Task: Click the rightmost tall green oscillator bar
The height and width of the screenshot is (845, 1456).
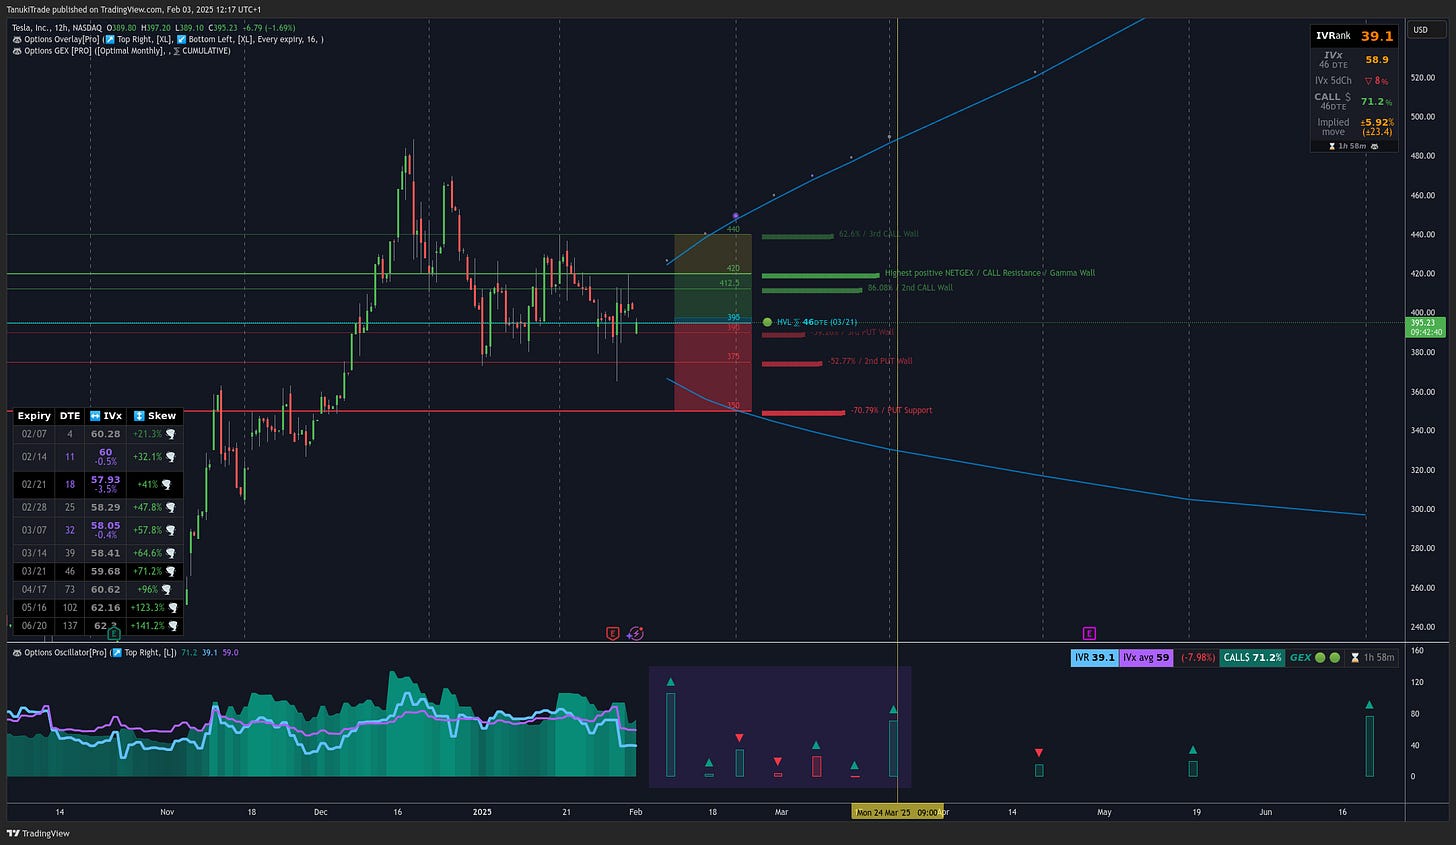Action: click(x=1369, y=746)
